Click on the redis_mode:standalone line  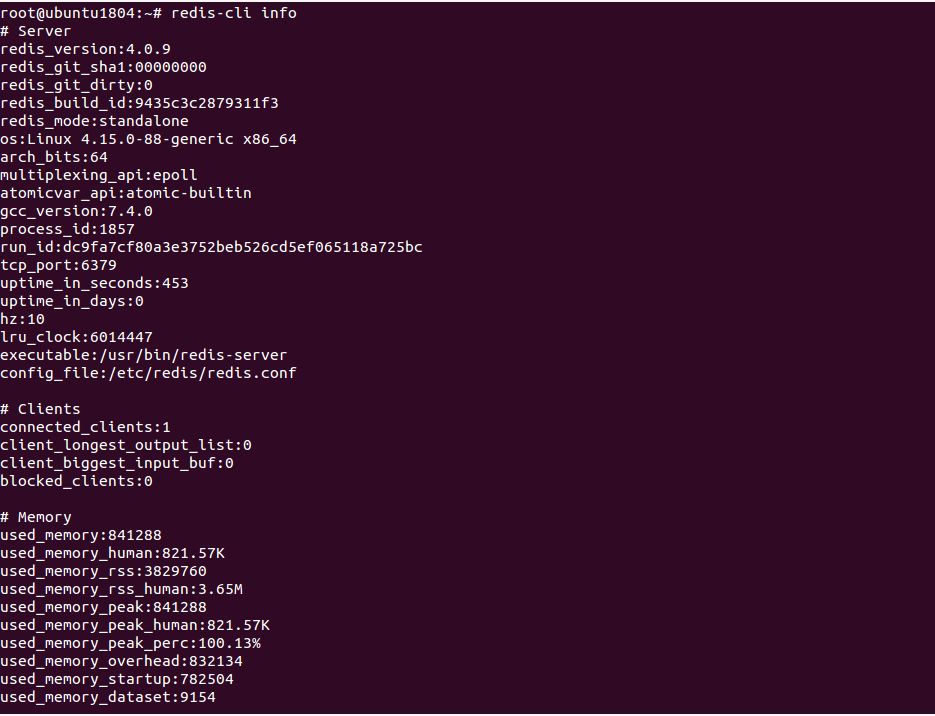pos(94,121)
